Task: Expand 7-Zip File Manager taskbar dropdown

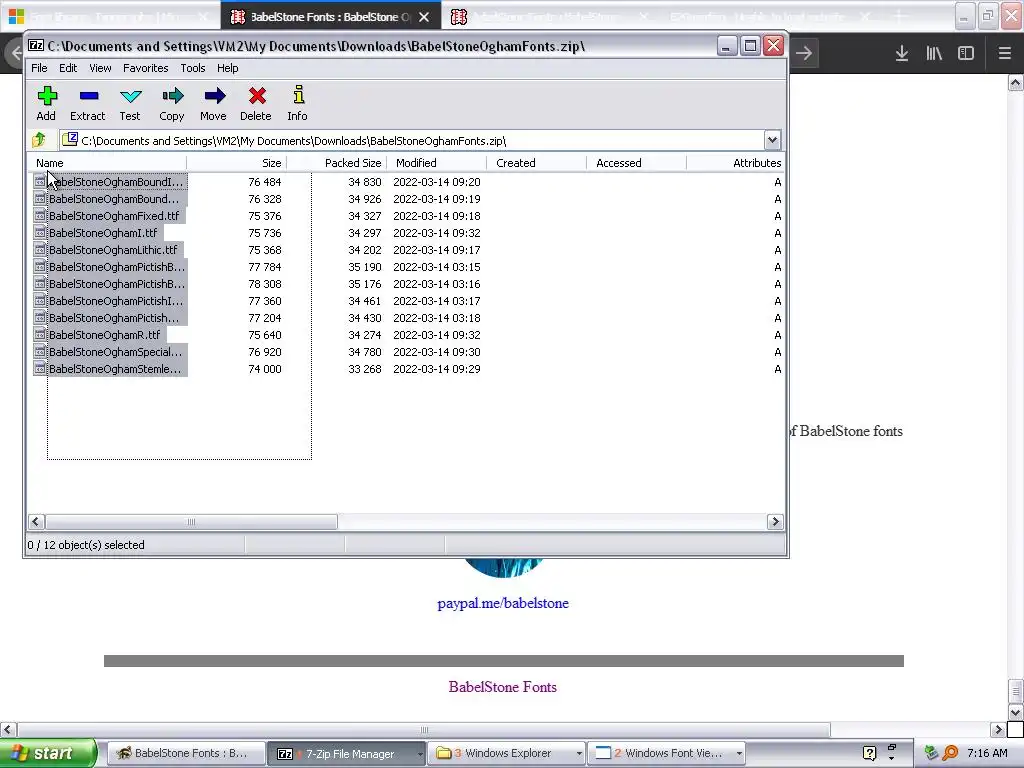Action: (420, 754)
